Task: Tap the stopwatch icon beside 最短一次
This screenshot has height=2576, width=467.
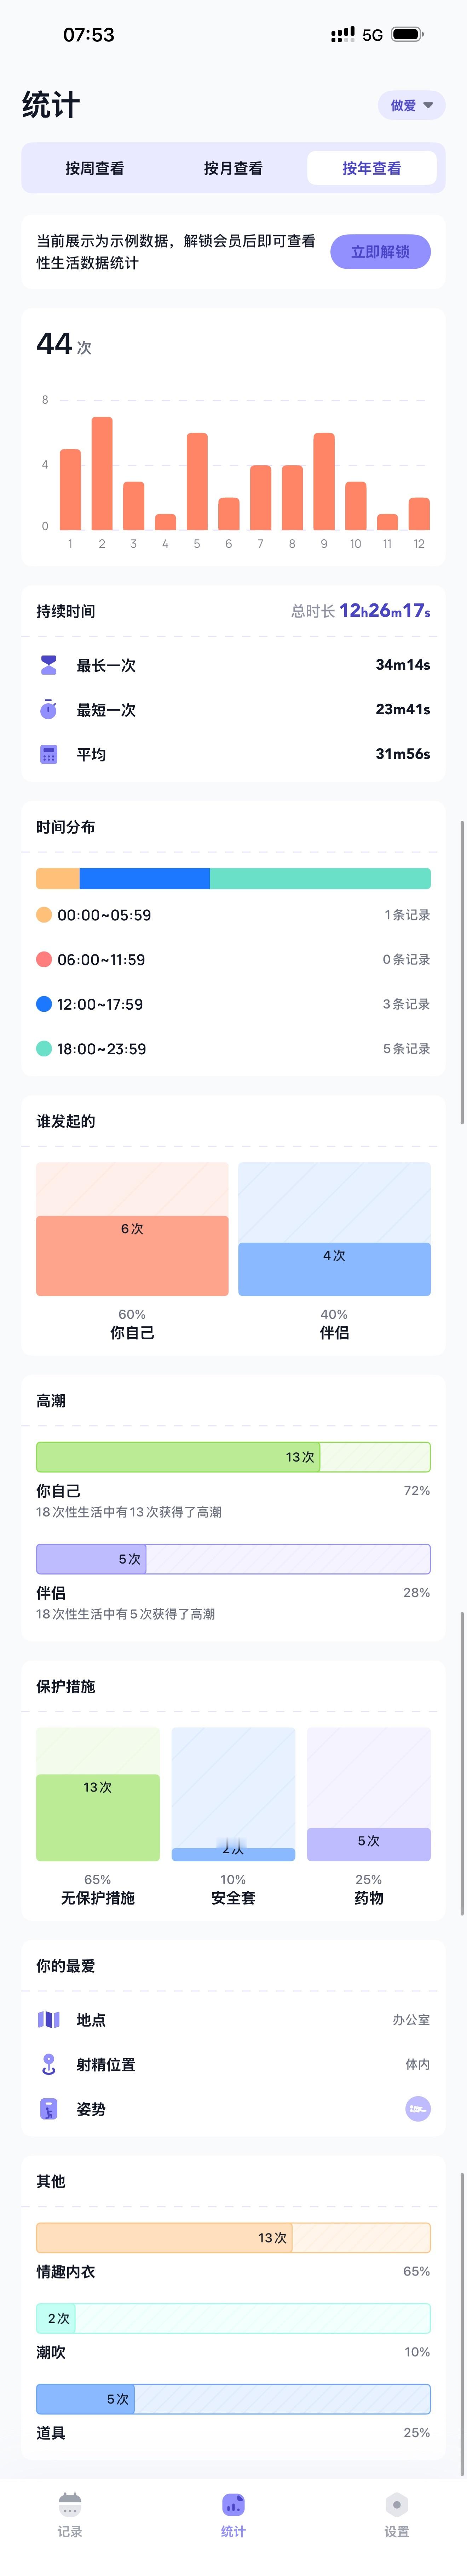Action: tap(48, 709)
